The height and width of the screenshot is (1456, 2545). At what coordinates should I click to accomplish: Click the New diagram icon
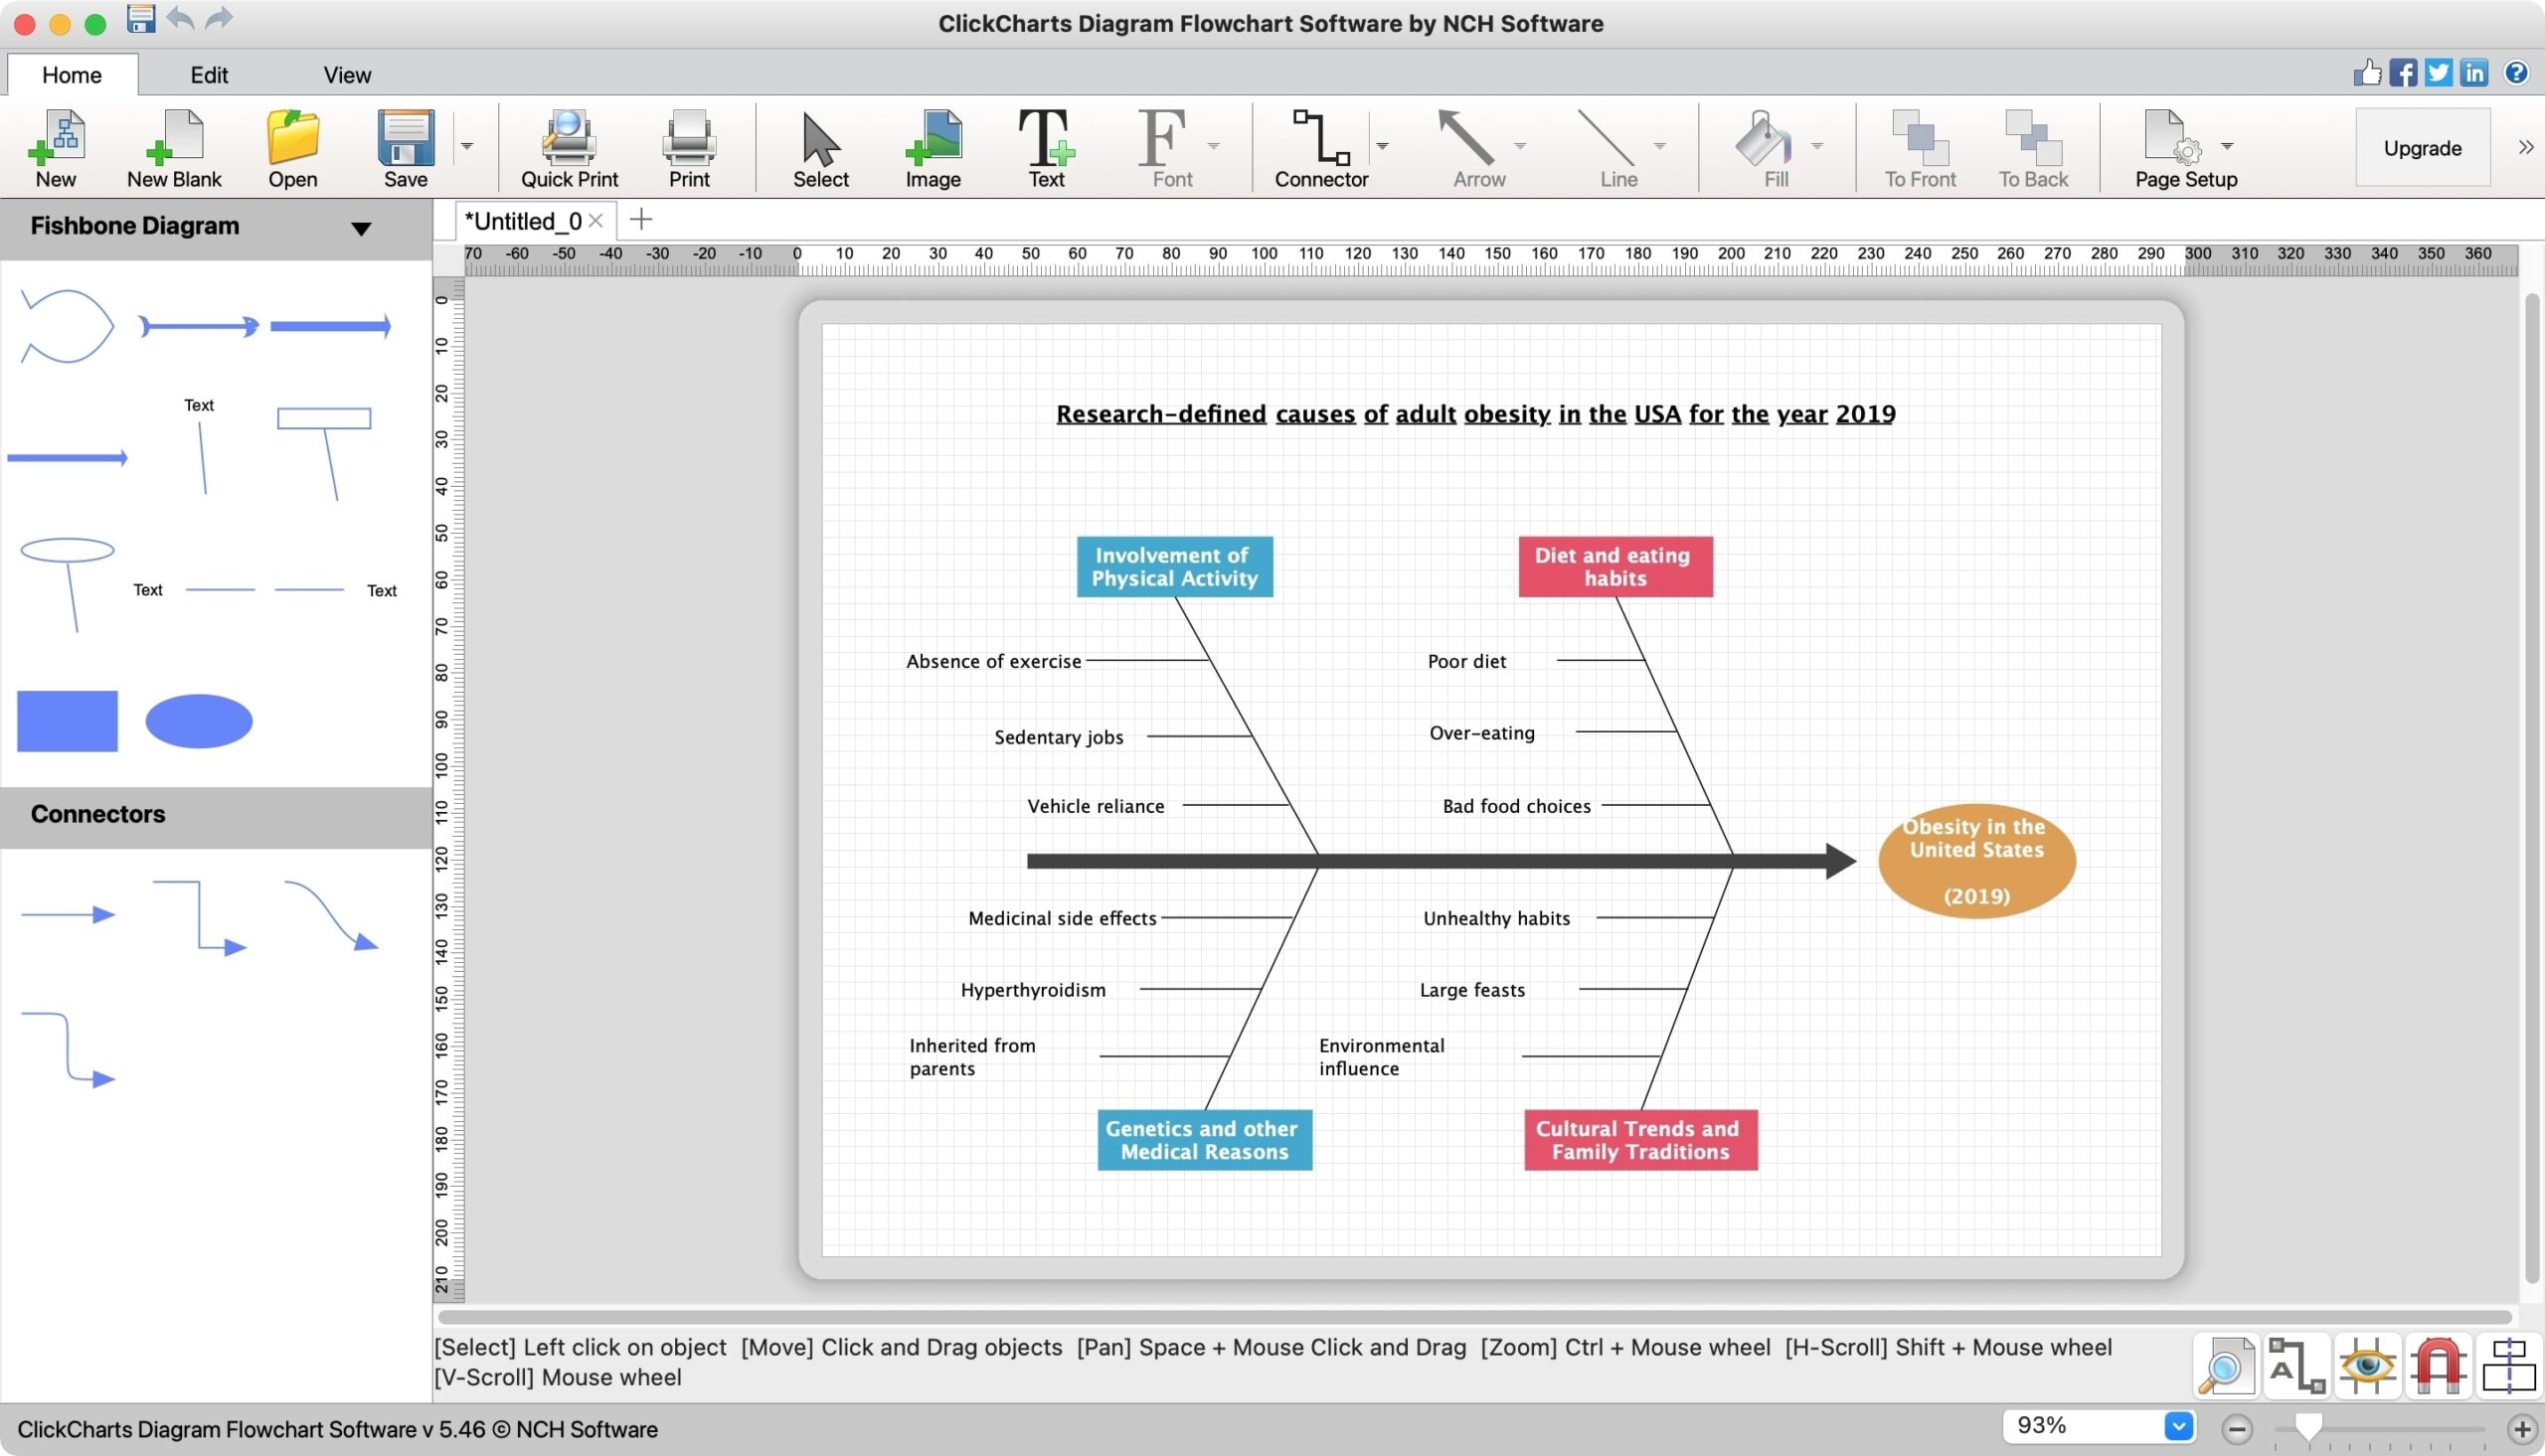click(56, 148)
